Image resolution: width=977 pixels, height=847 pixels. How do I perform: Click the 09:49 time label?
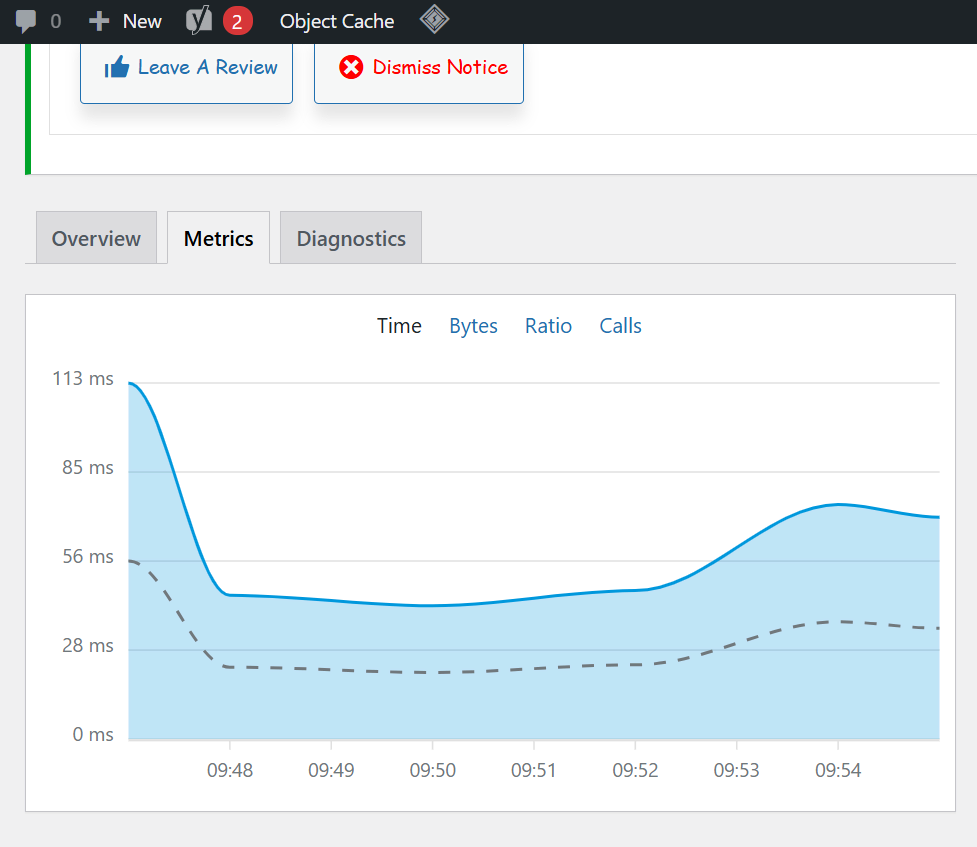(x=331, y=770)
